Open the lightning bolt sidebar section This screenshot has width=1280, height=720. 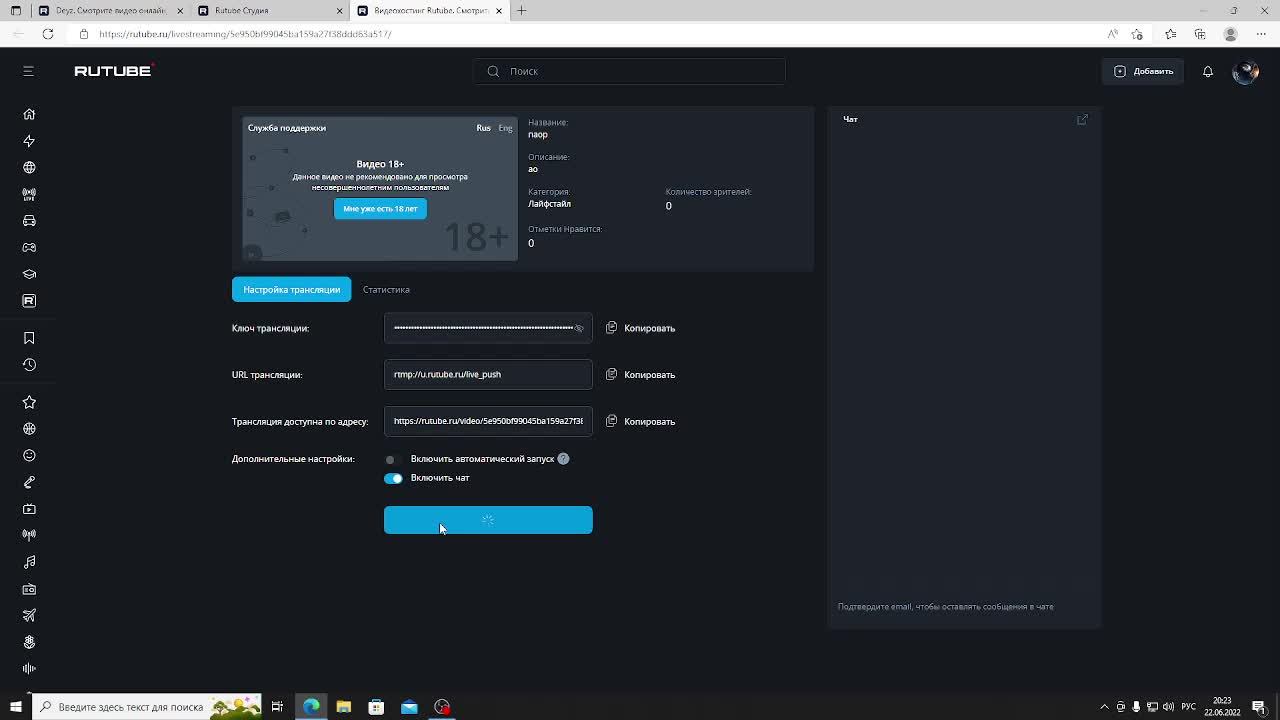(x=29, y=141)
